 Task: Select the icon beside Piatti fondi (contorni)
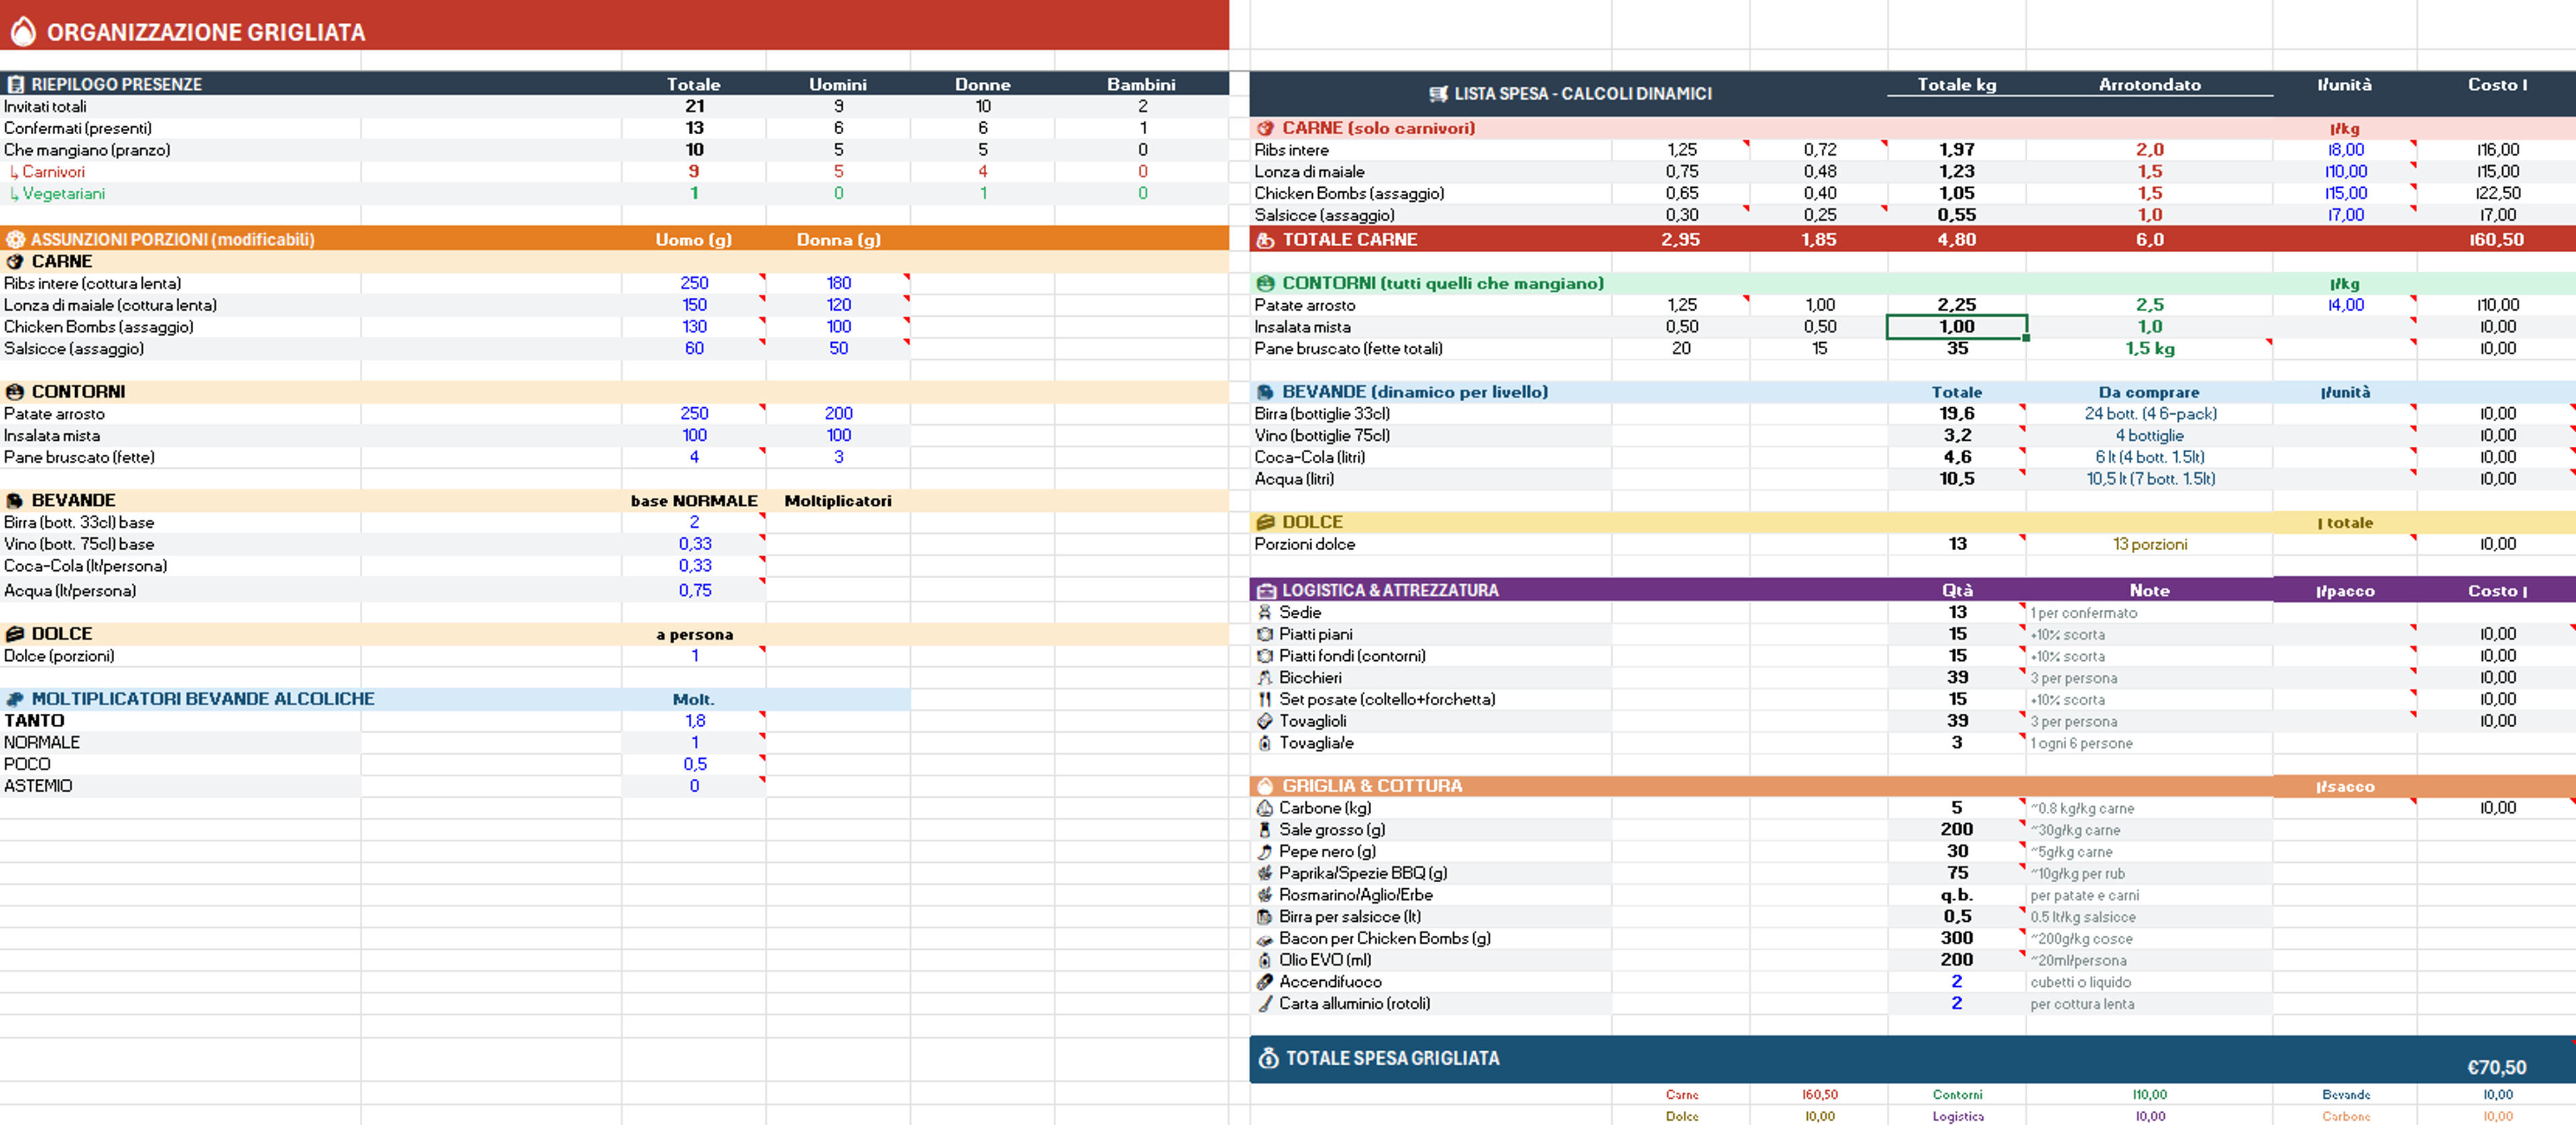click(x=1265, y=656)
